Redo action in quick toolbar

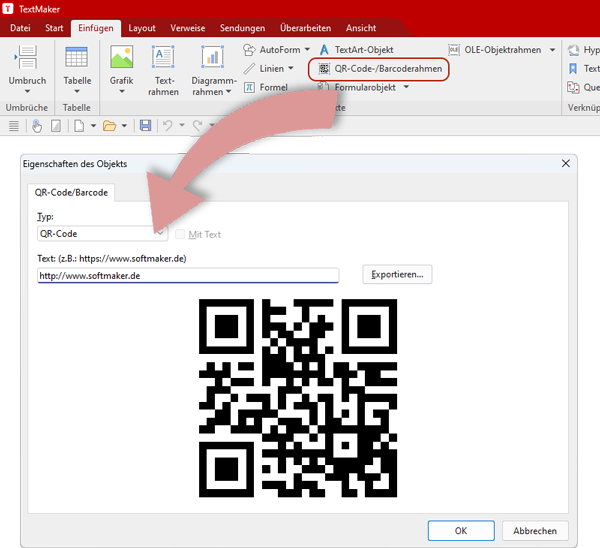coord(197,126)
